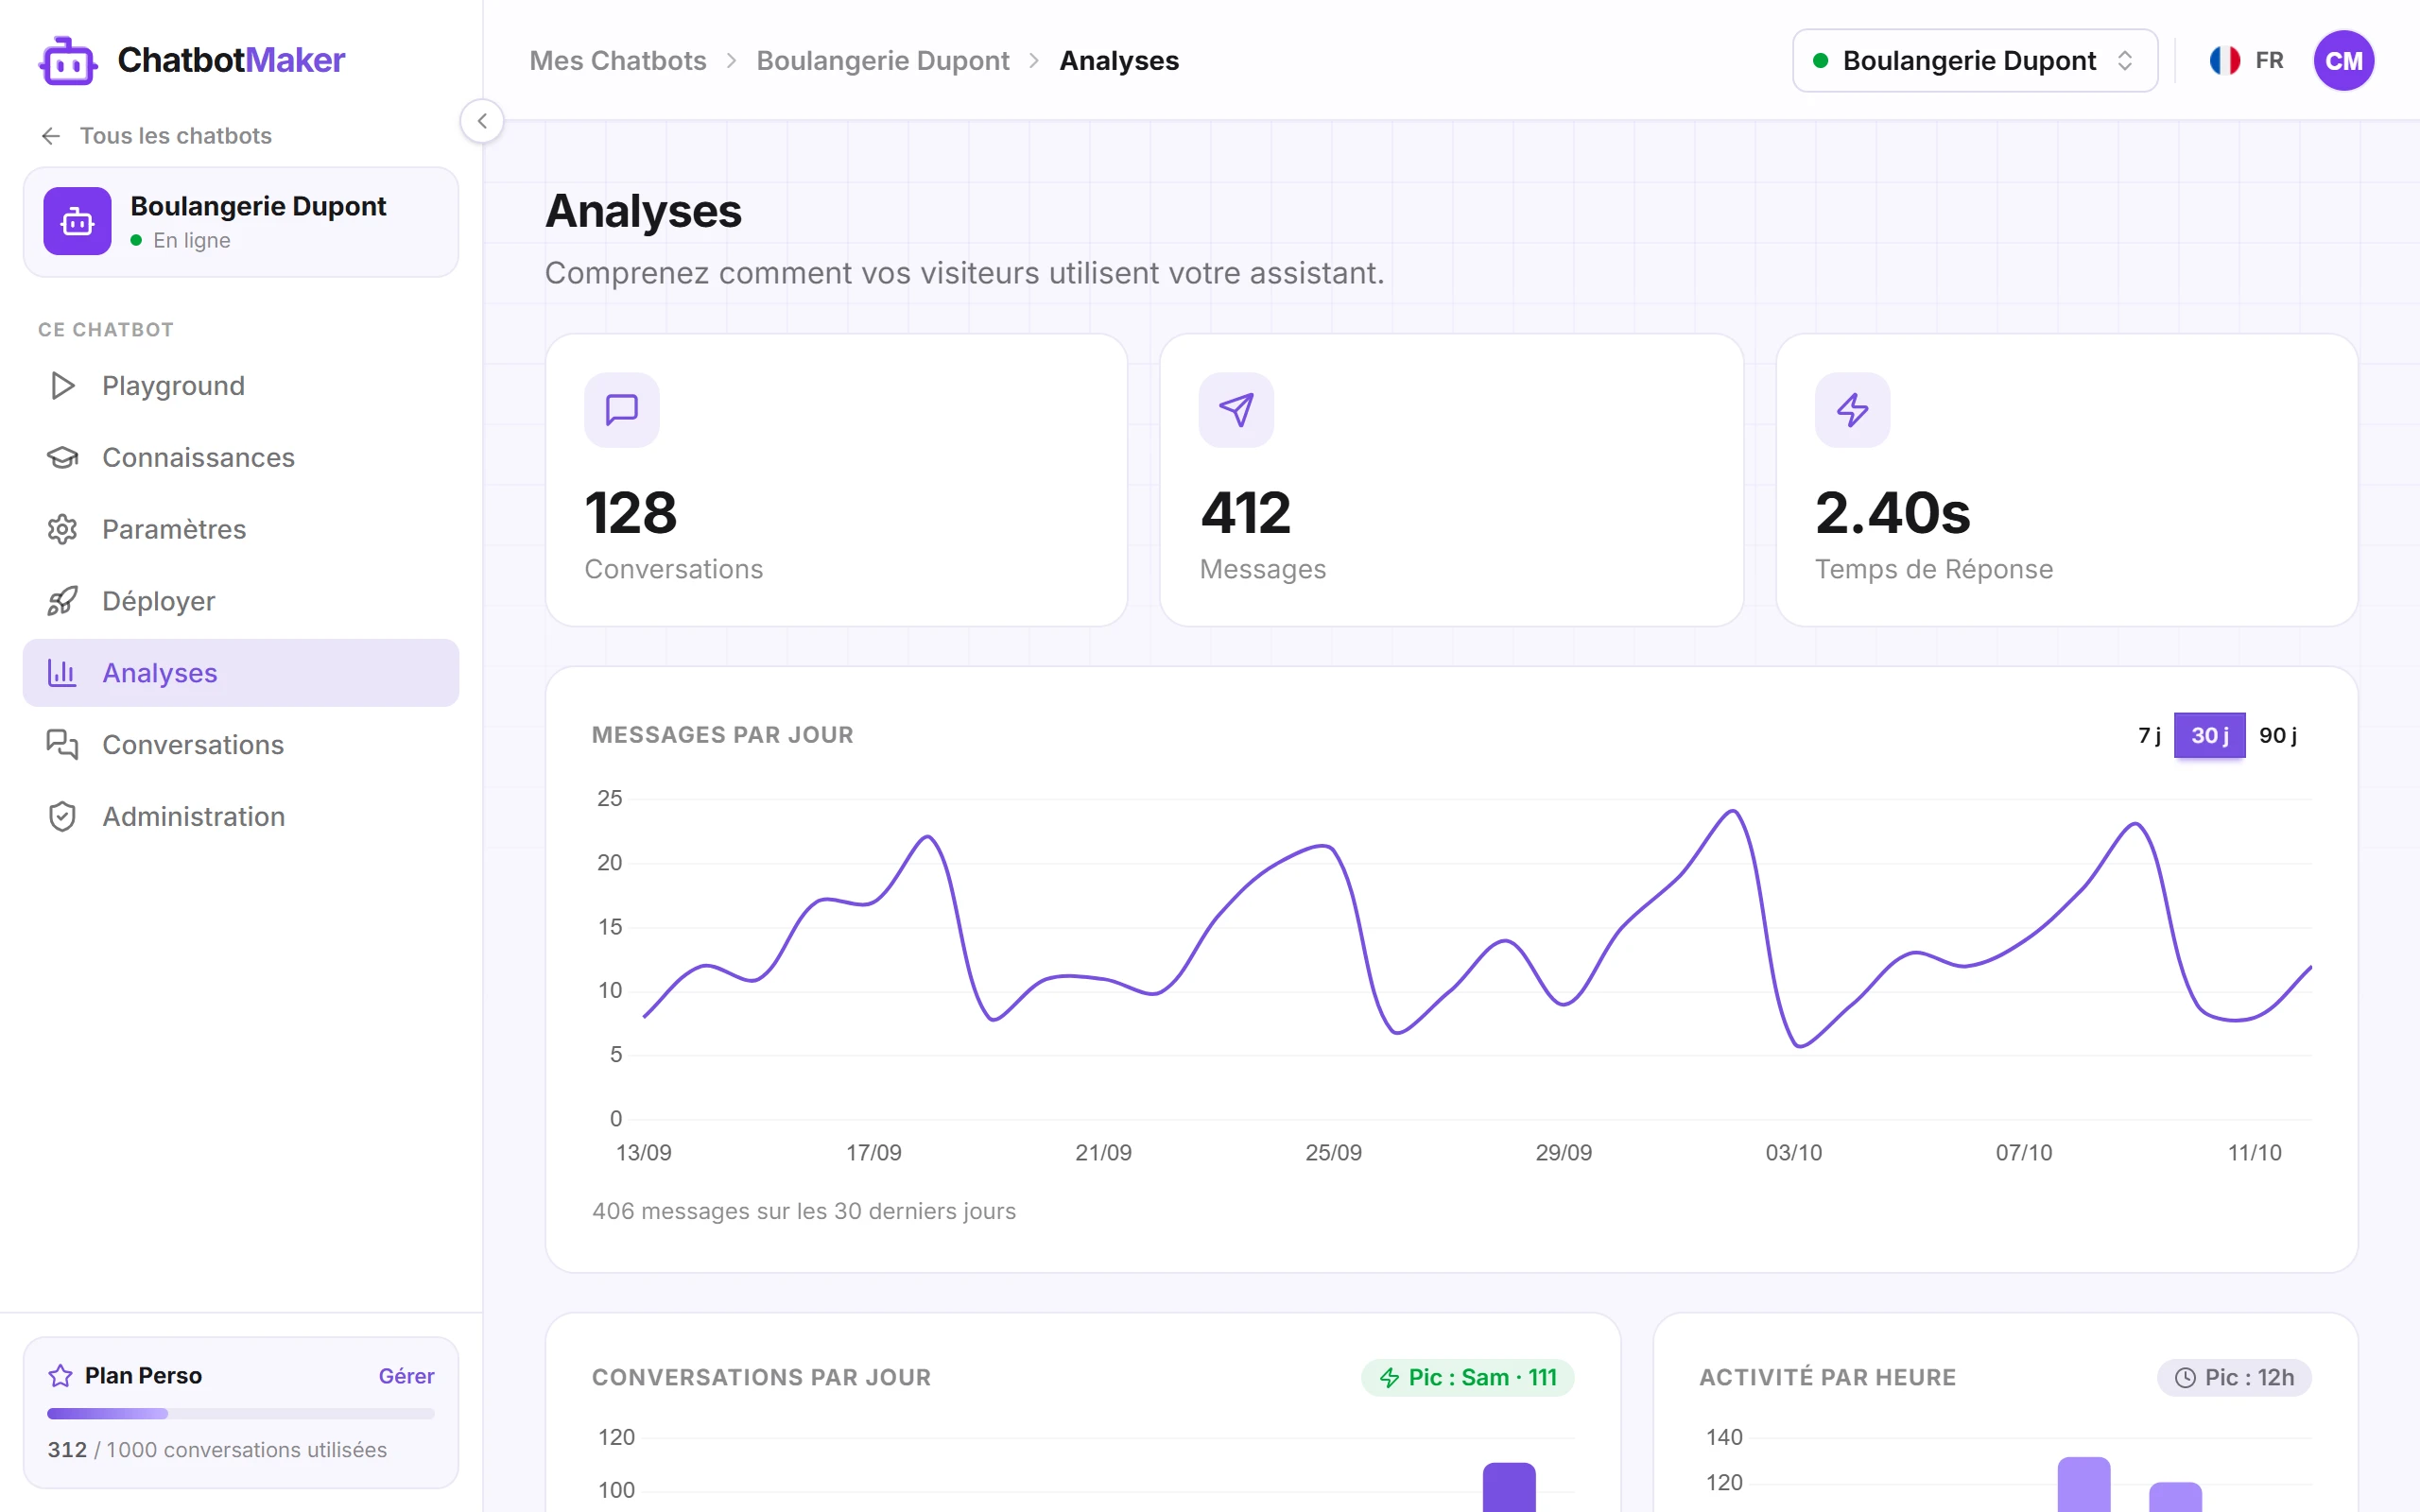This screenshot has width=2420, height=1512.
Task: Click the chat bubble icon on Conversations card
Action: [x=622, y=410]
